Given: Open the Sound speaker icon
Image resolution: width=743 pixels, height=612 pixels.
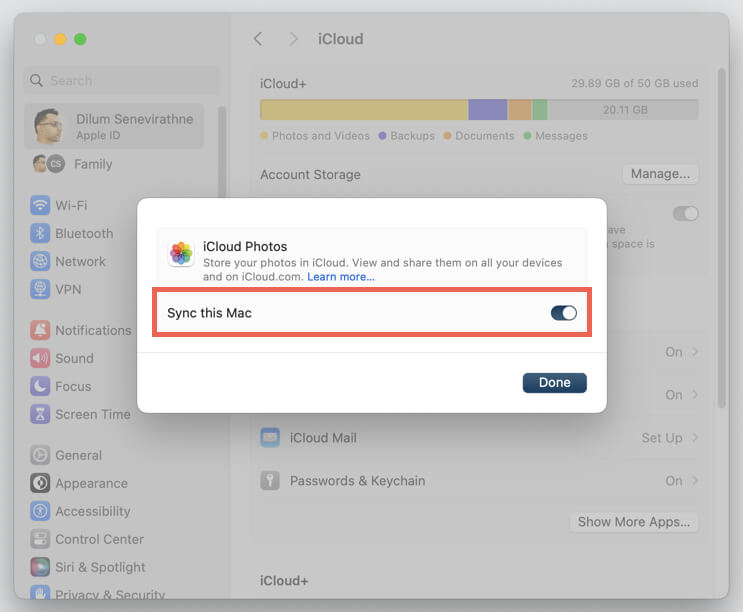Looking at the screenshot, I should pyautogui.click(x=40, y=358).
